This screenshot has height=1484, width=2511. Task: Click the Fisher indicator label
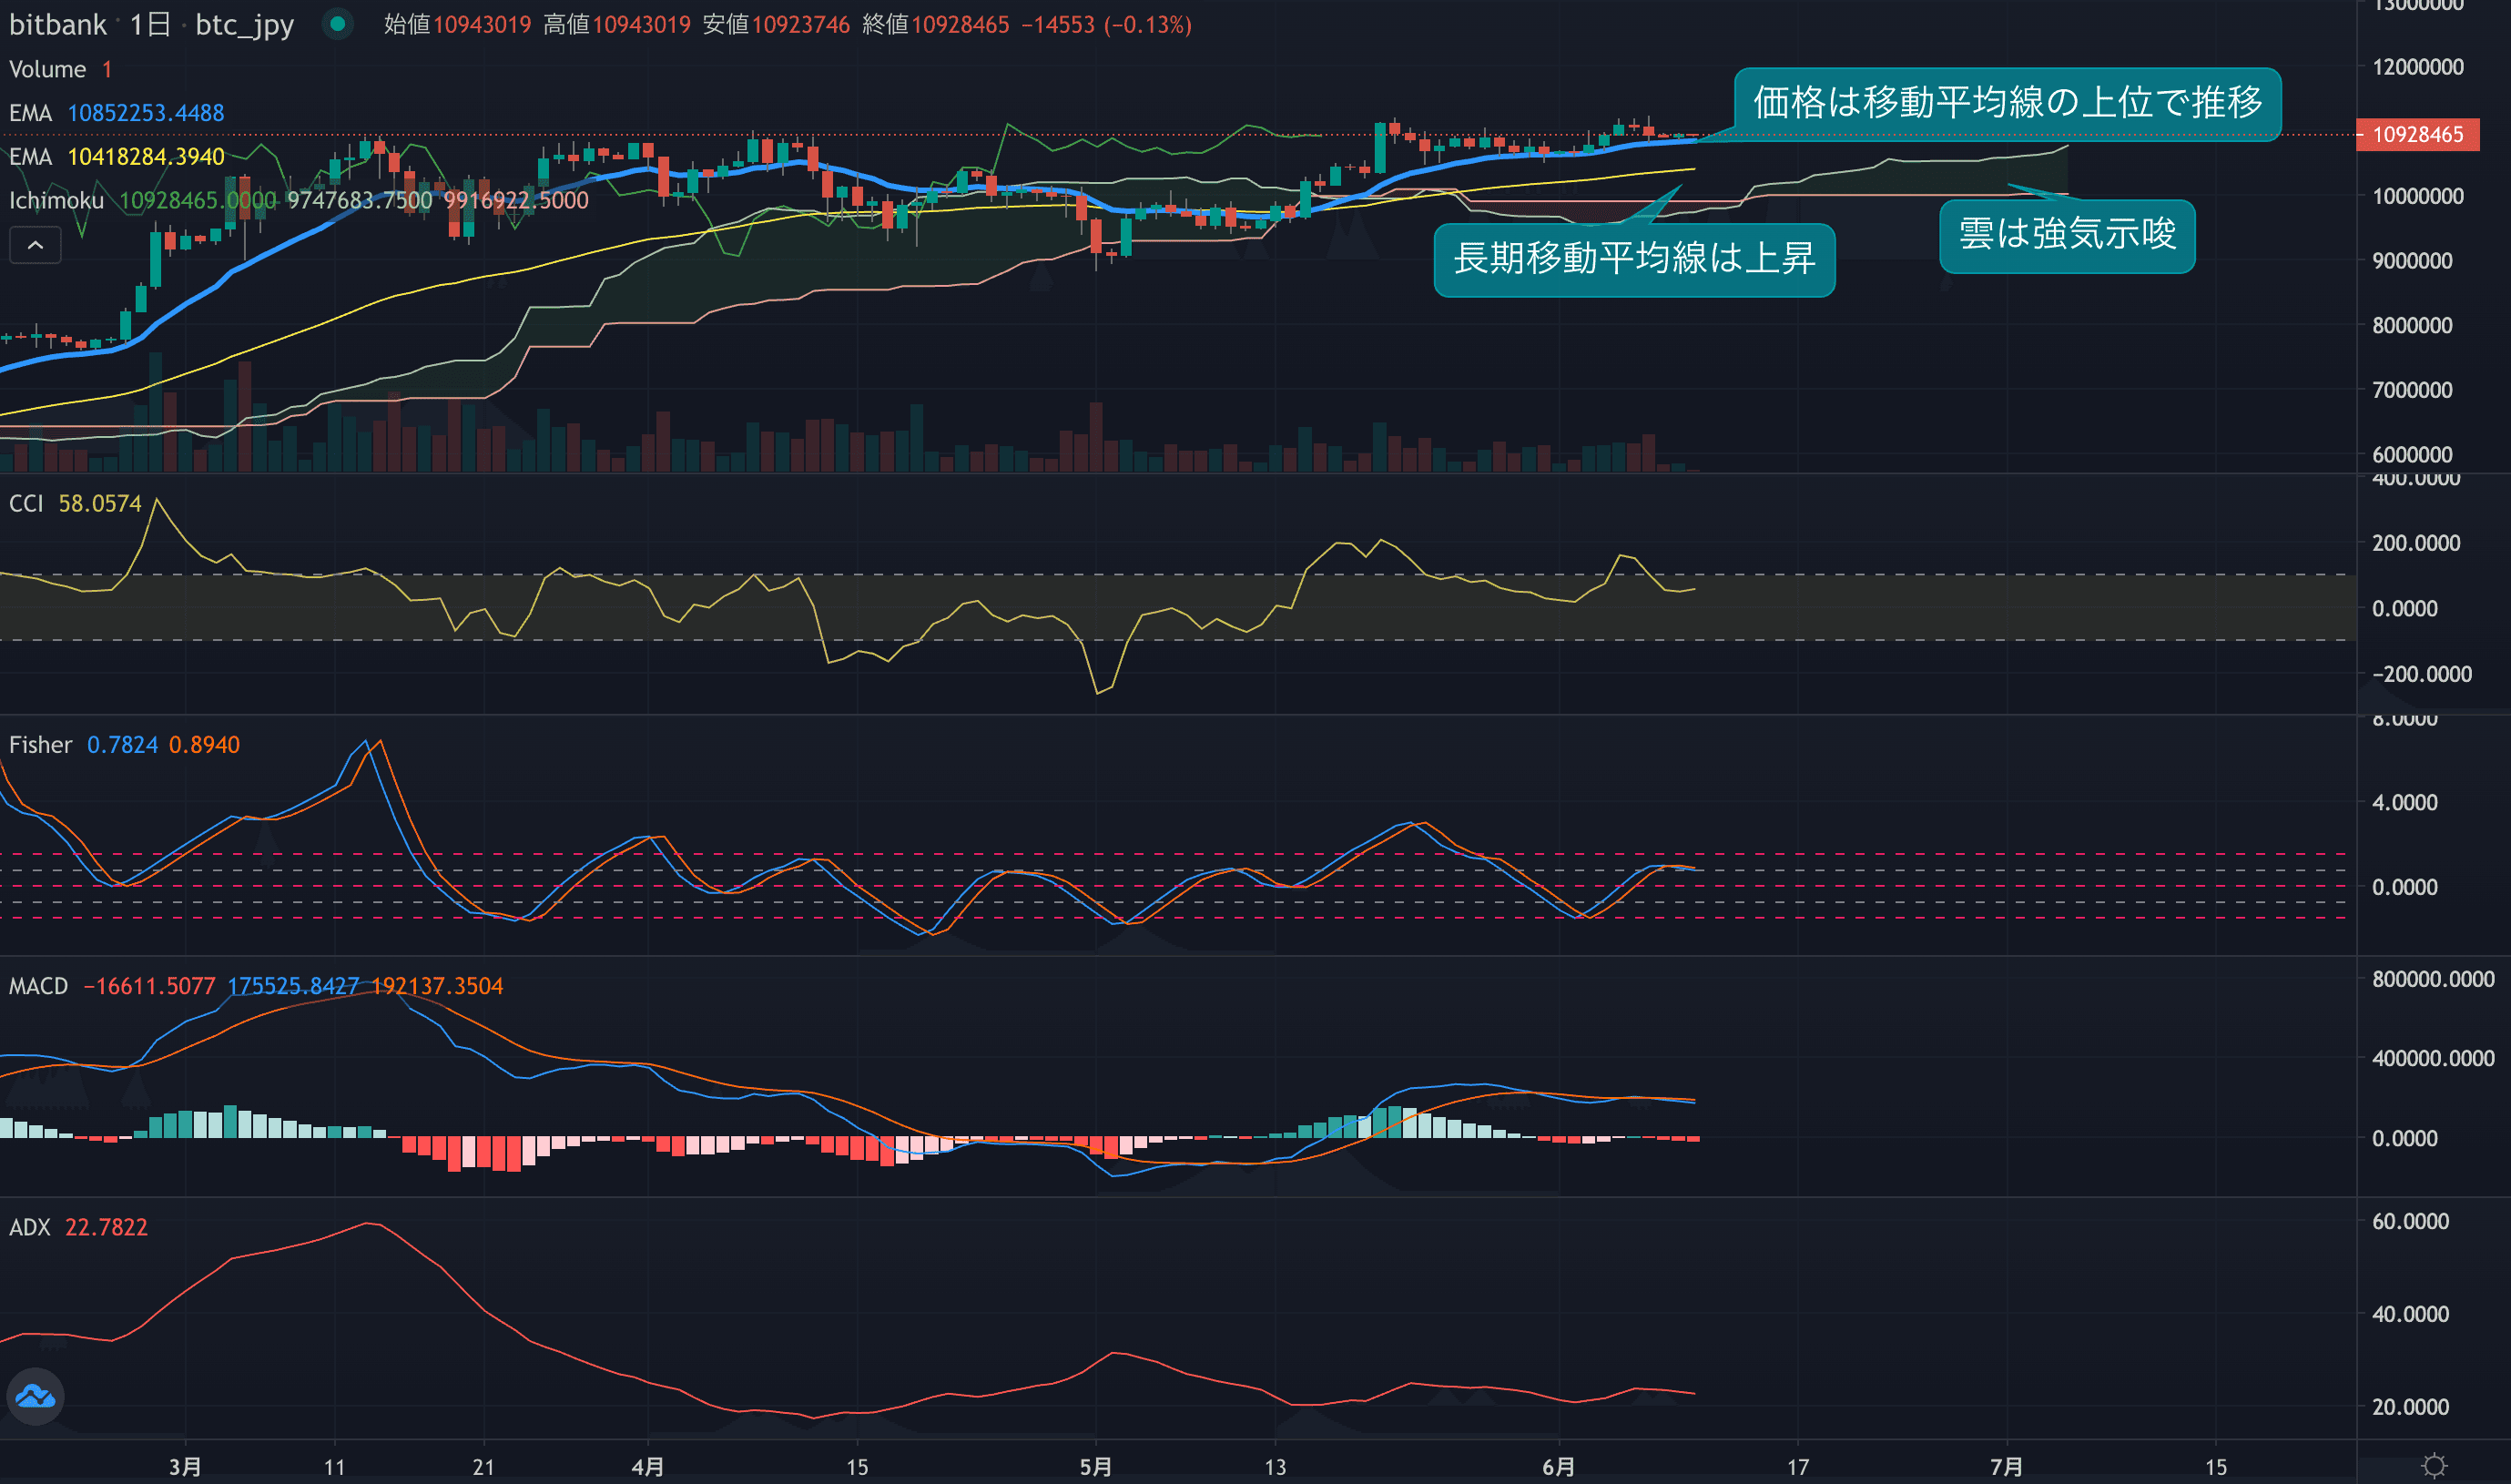click(40, 745)
